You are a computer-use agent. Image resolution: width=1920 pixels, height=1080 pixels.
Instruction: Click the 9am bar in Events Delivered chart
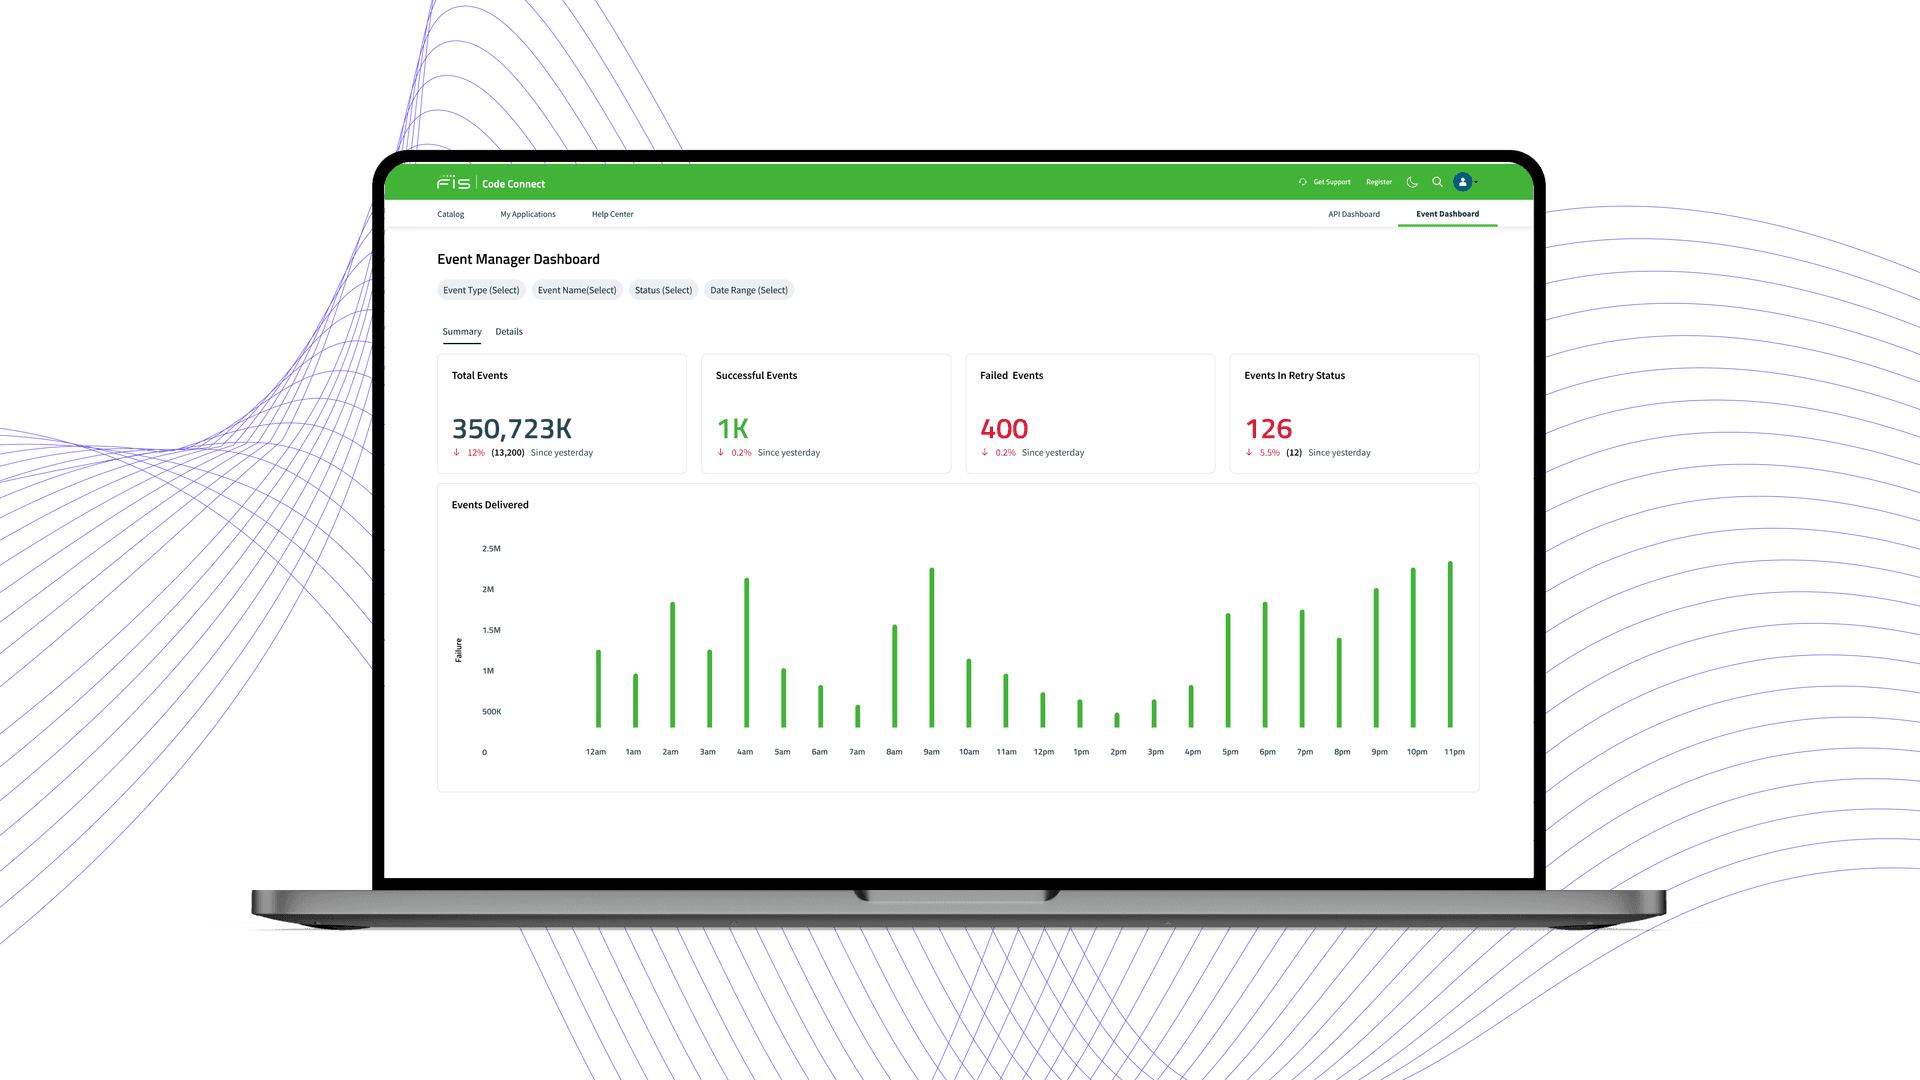click(932, 648)
